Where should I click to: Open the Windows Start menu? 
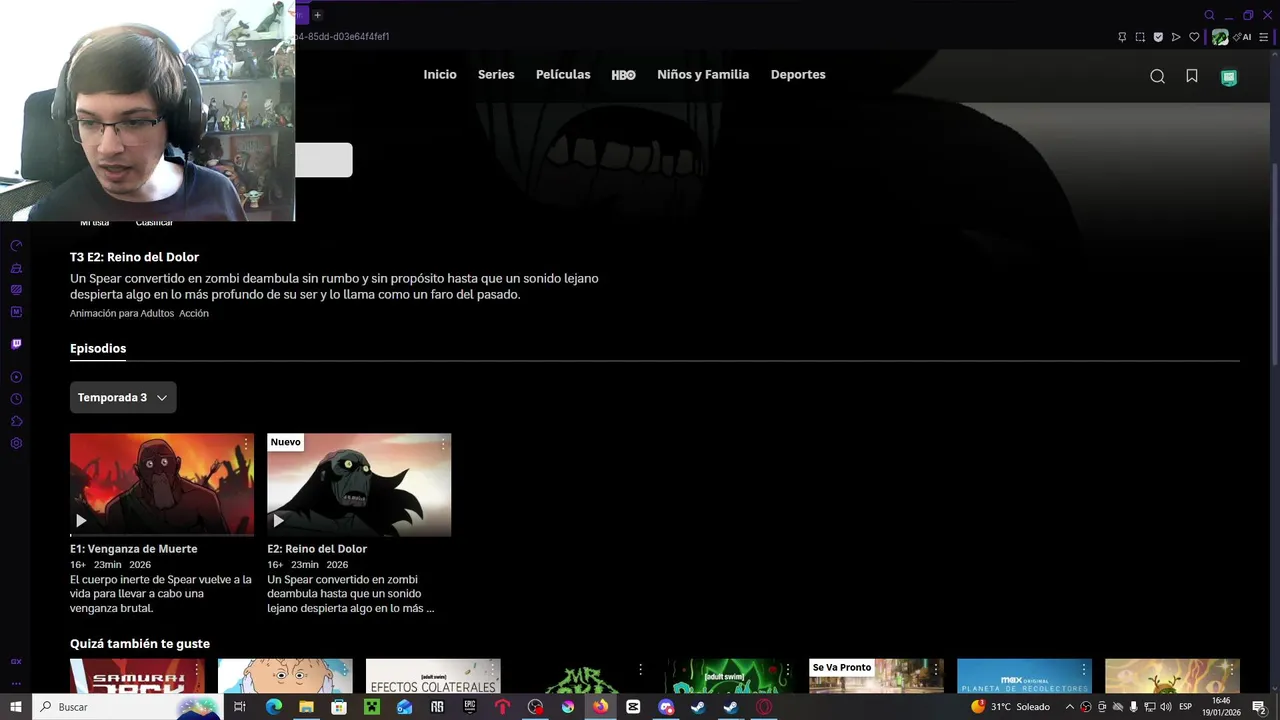pos(16,707)
